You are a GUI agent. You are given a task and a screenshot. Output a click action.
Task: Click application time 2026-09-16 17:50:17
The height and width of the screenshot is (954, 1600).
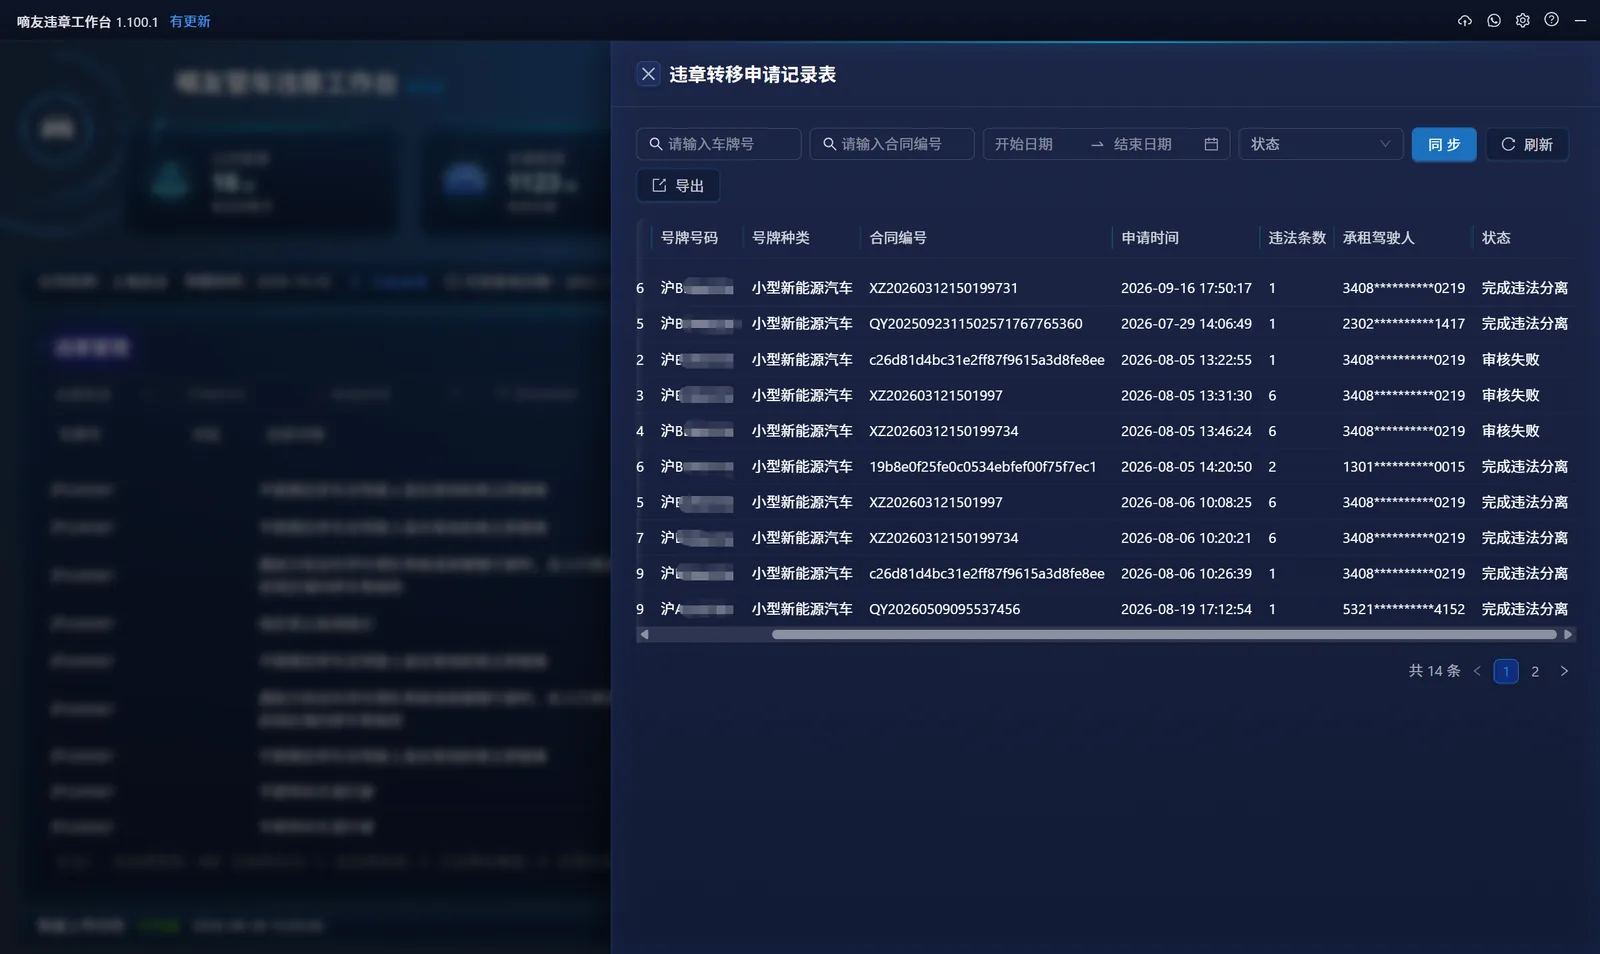point(1186,288)
